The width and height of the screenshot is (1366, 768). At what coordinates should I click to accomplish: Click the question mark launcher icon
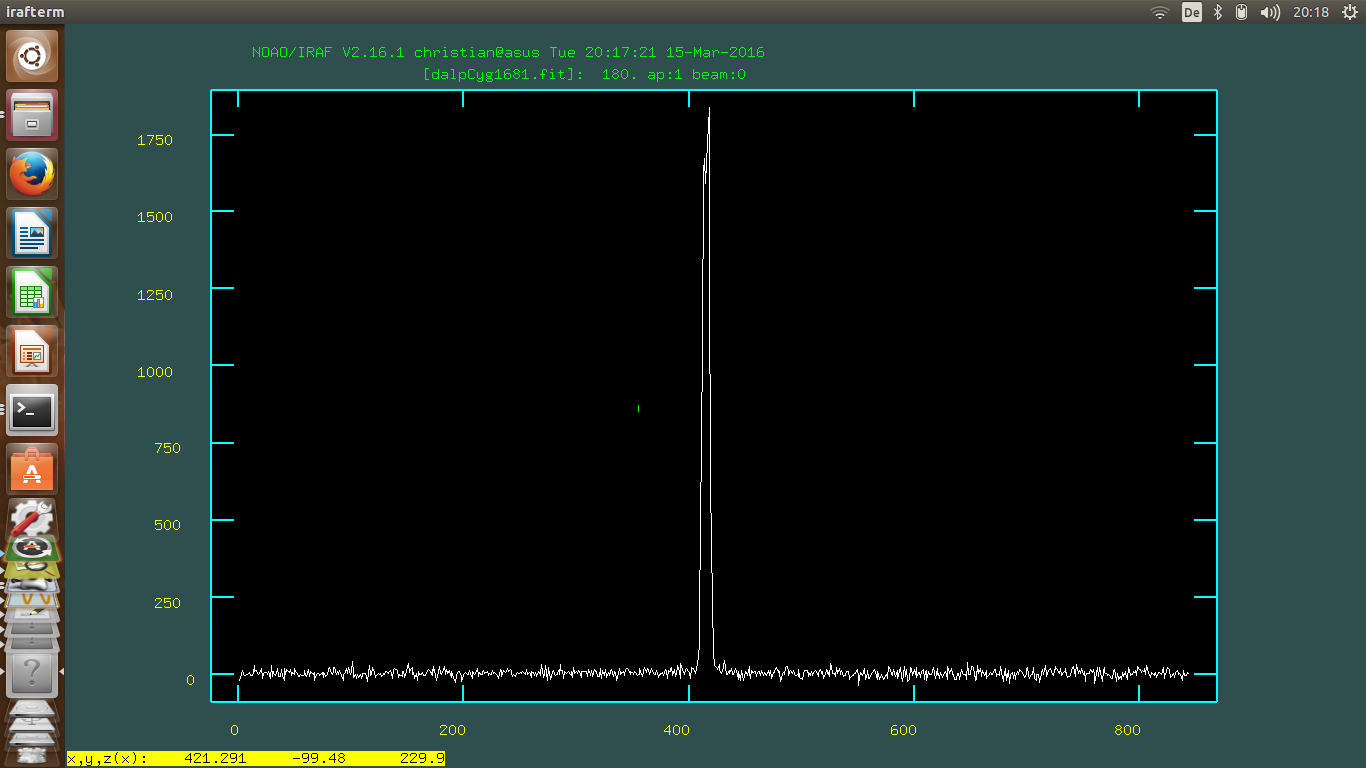pos(32,670)
